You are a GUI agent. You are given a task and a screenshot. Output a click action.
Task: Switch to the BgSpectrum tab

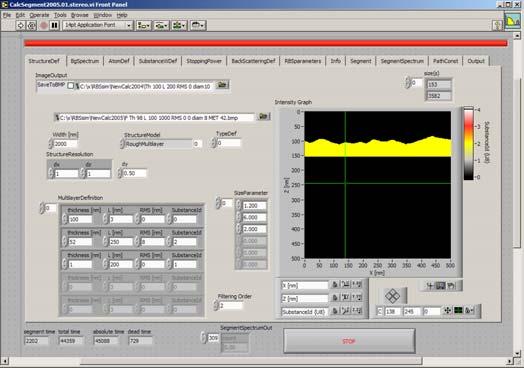[85, 61]
